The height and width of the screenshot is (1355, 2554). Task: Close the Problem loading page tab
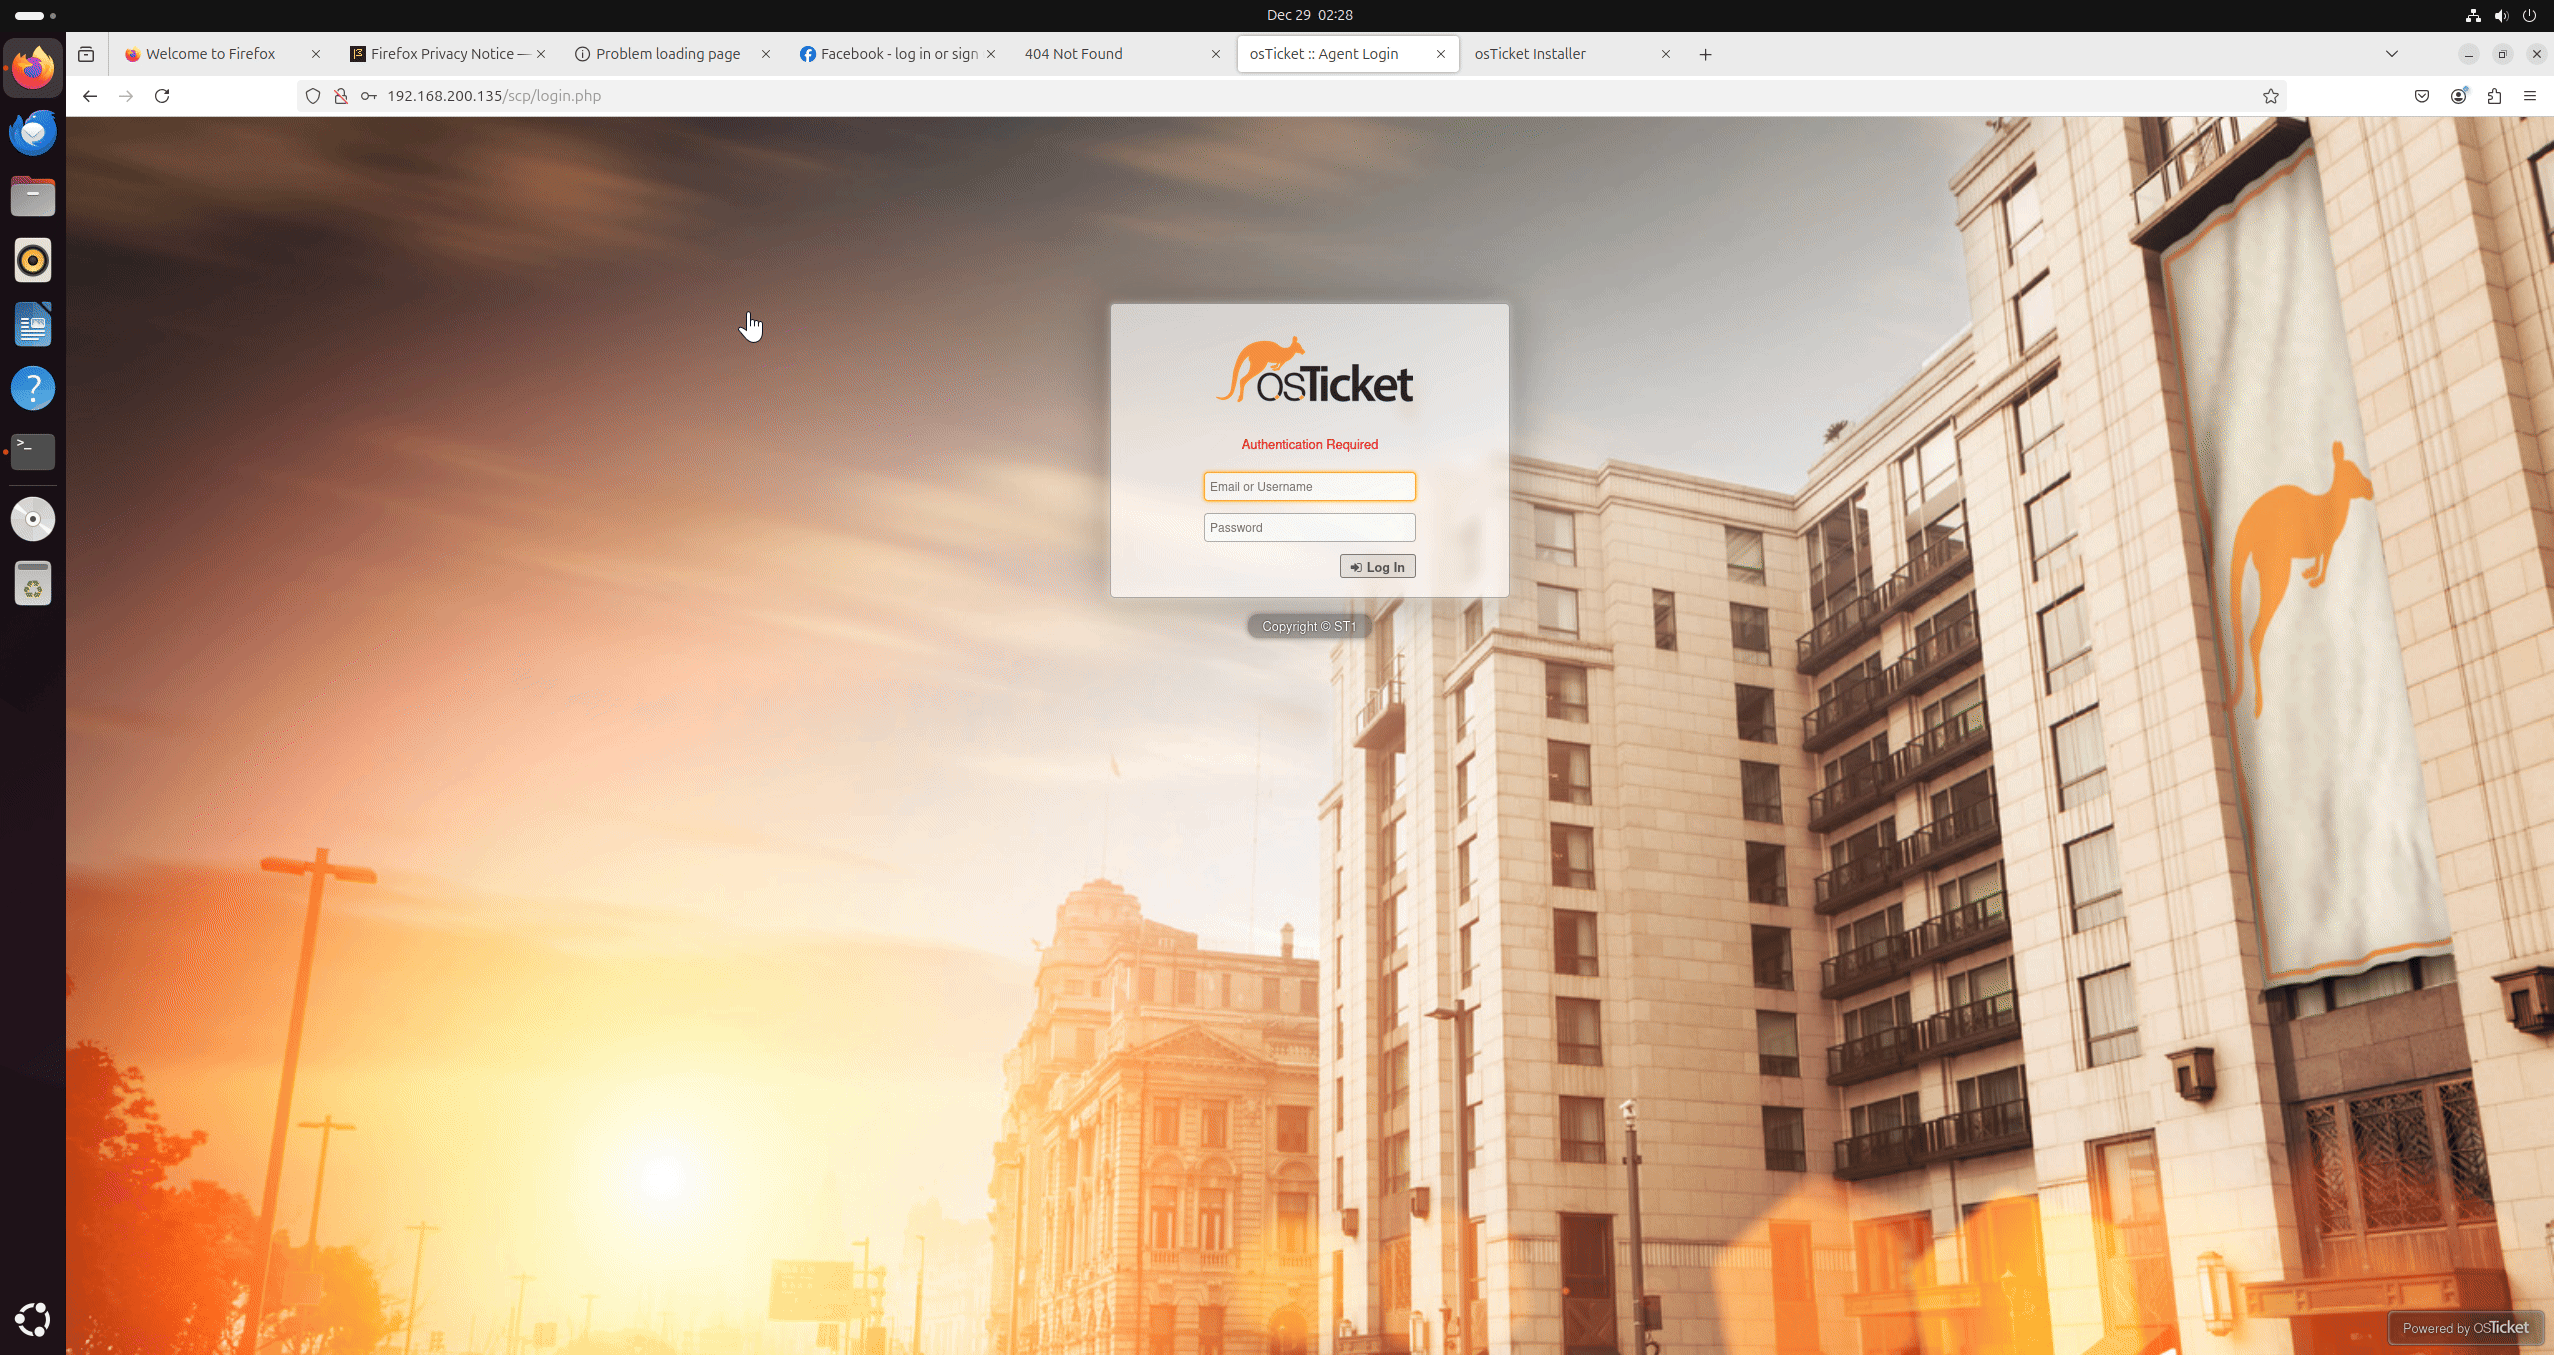click(x=766, y=54)
